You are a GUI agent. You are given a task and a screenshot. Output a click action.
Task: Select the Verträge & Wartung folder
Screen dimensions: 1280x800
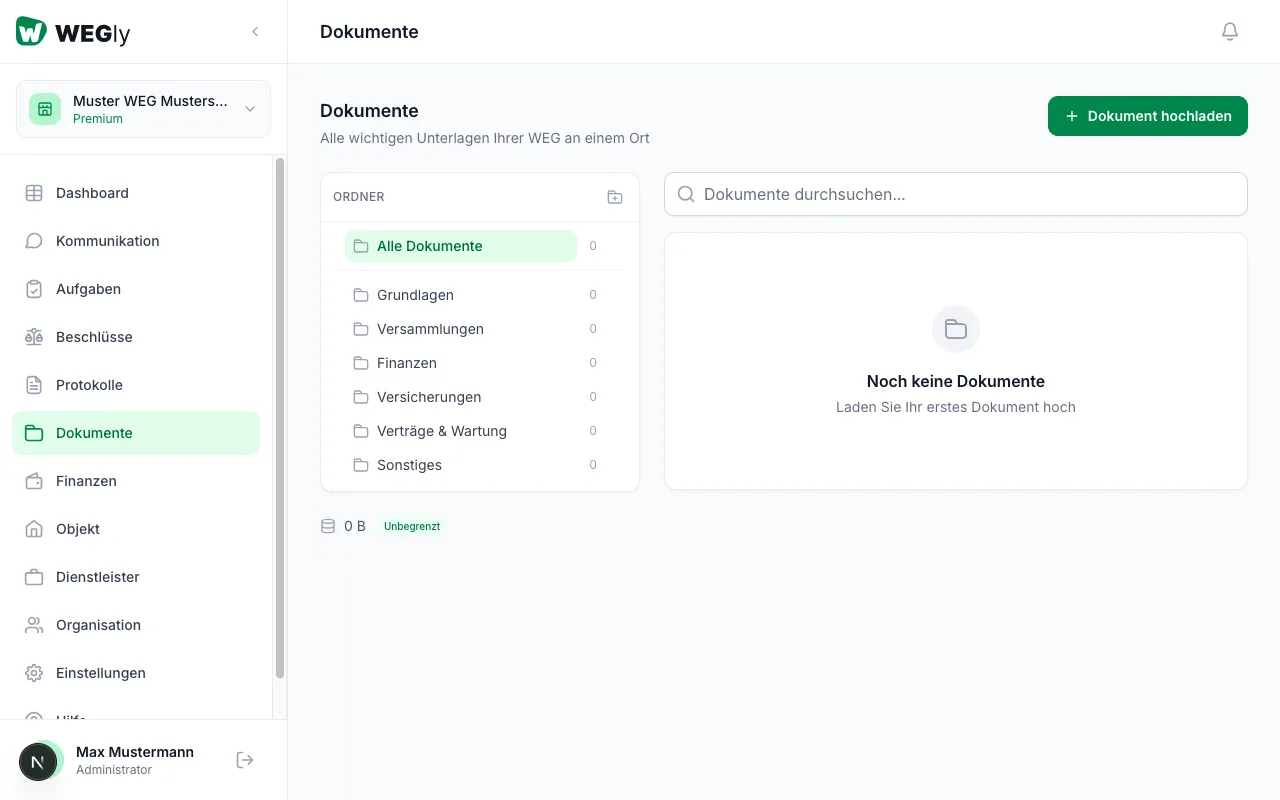click(x=441, y=431)
